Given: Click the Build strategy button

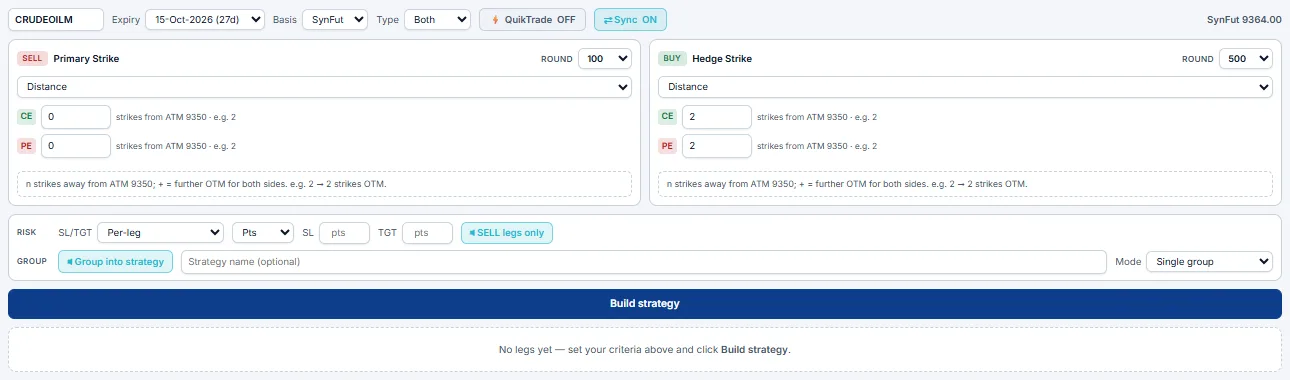Looking at the screenshot, I should 645,304.
